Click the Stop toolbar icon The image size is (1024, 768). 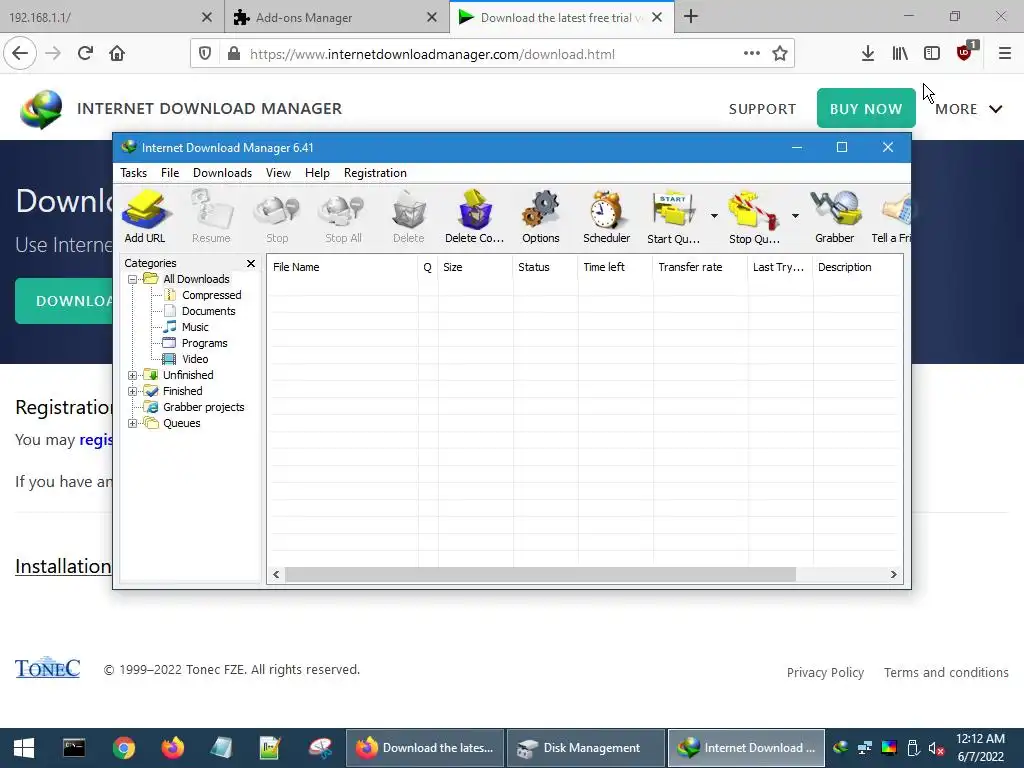[x=277, y=217]
